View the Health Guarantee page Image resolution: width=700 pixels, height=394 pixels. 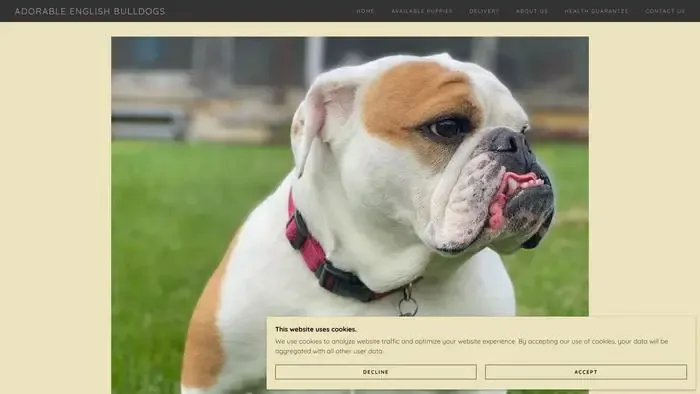[596, 11]
